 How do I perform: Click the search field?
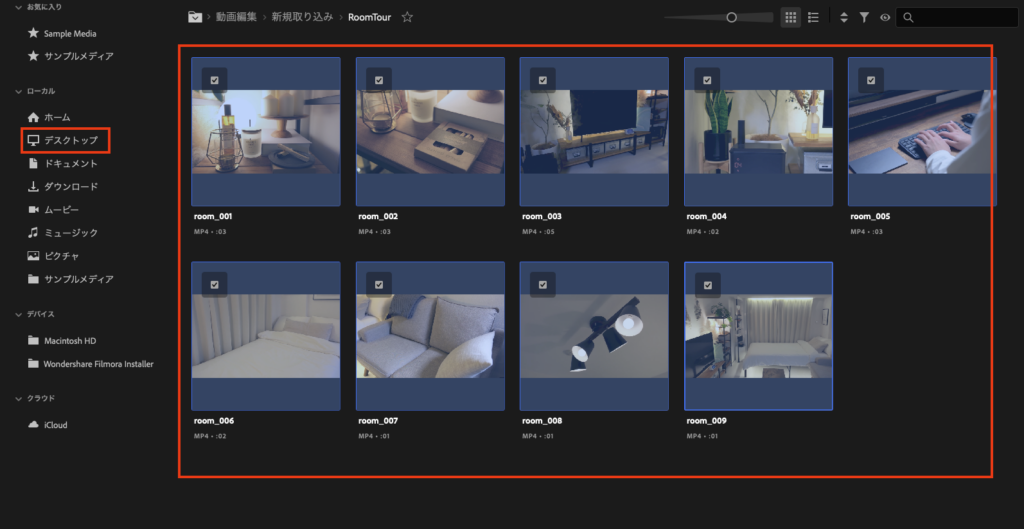(957, 18)
